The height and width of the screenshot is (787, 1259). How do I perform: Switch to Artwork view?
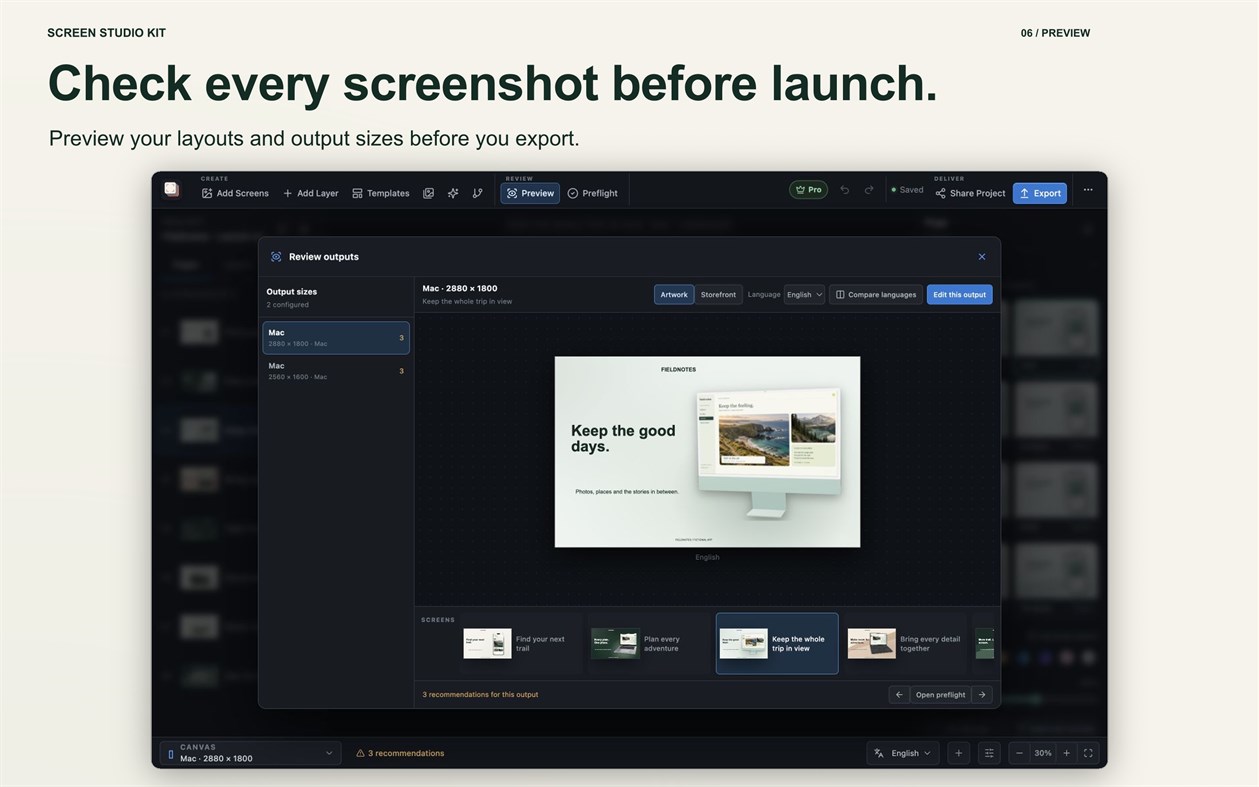point(674,294)
